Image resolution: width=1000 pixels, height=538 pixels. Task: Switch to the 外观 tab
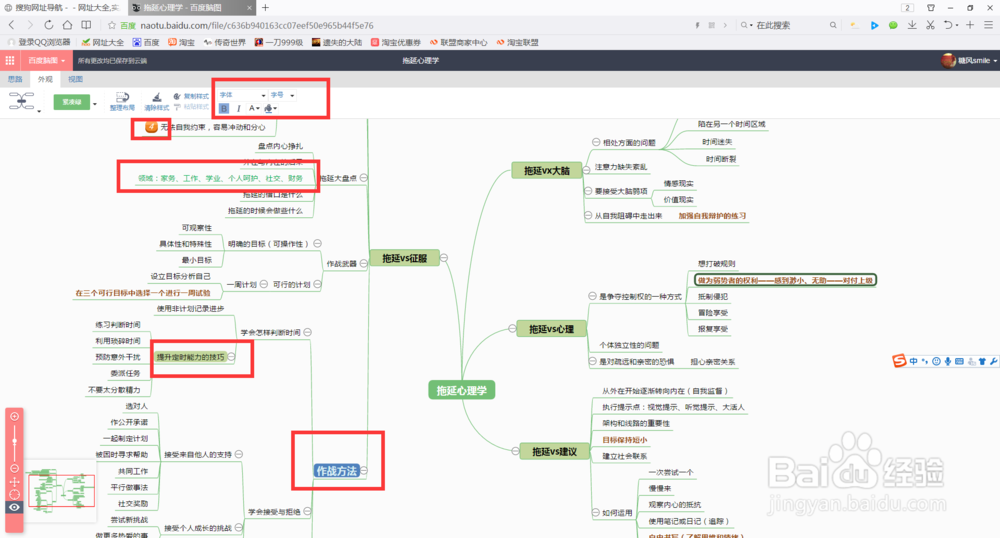click(45, 79)
